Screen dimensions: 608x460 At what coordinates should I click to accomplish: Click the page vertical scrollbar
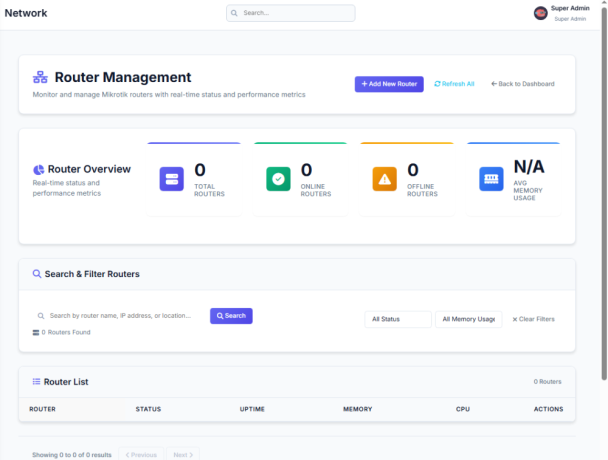click(603, 200)
